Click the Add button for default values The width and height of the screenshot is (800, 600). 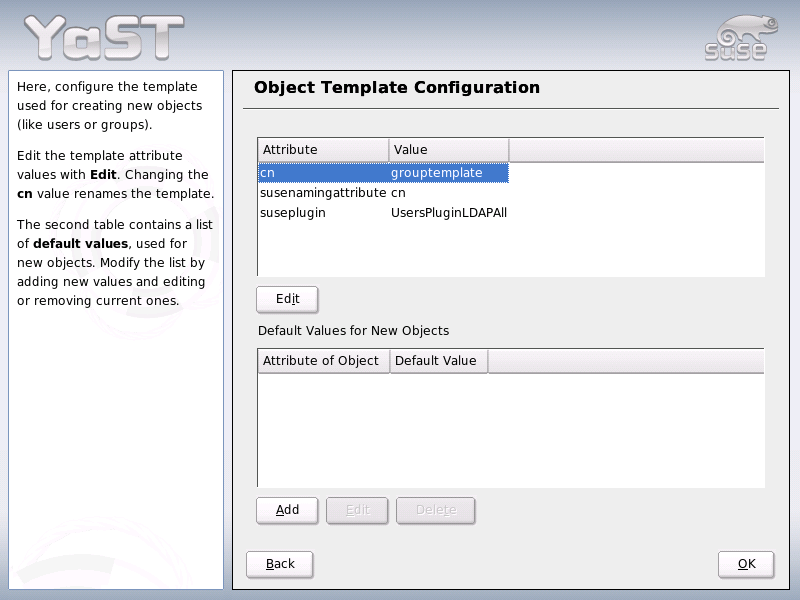click(287, 510)
